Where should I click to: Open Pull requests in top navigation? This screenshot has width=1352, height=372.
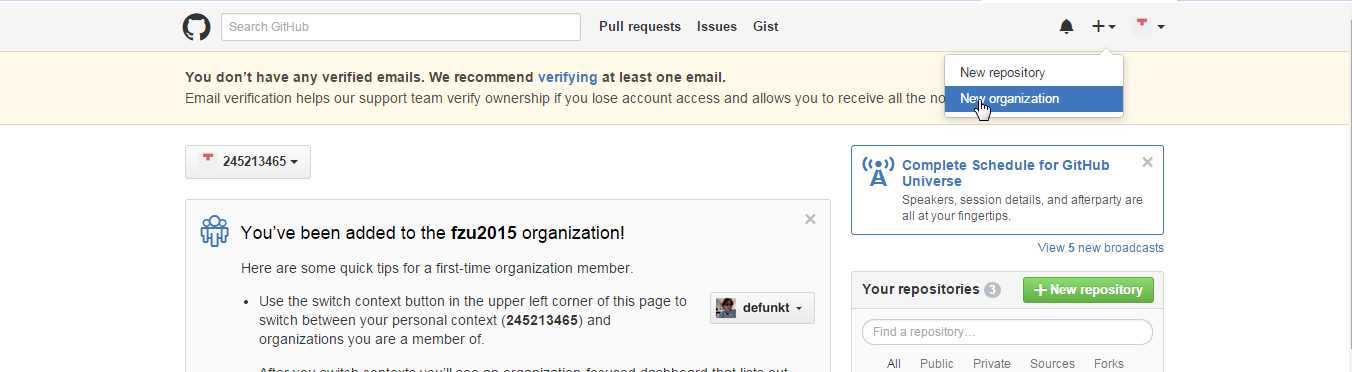640,27
